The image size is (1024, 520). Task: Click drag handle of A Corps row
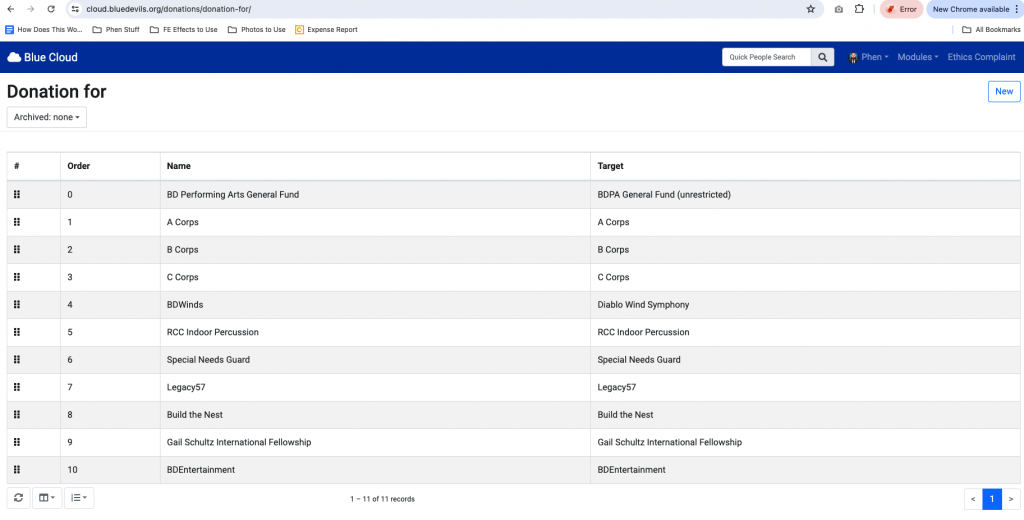click(17, 222)
